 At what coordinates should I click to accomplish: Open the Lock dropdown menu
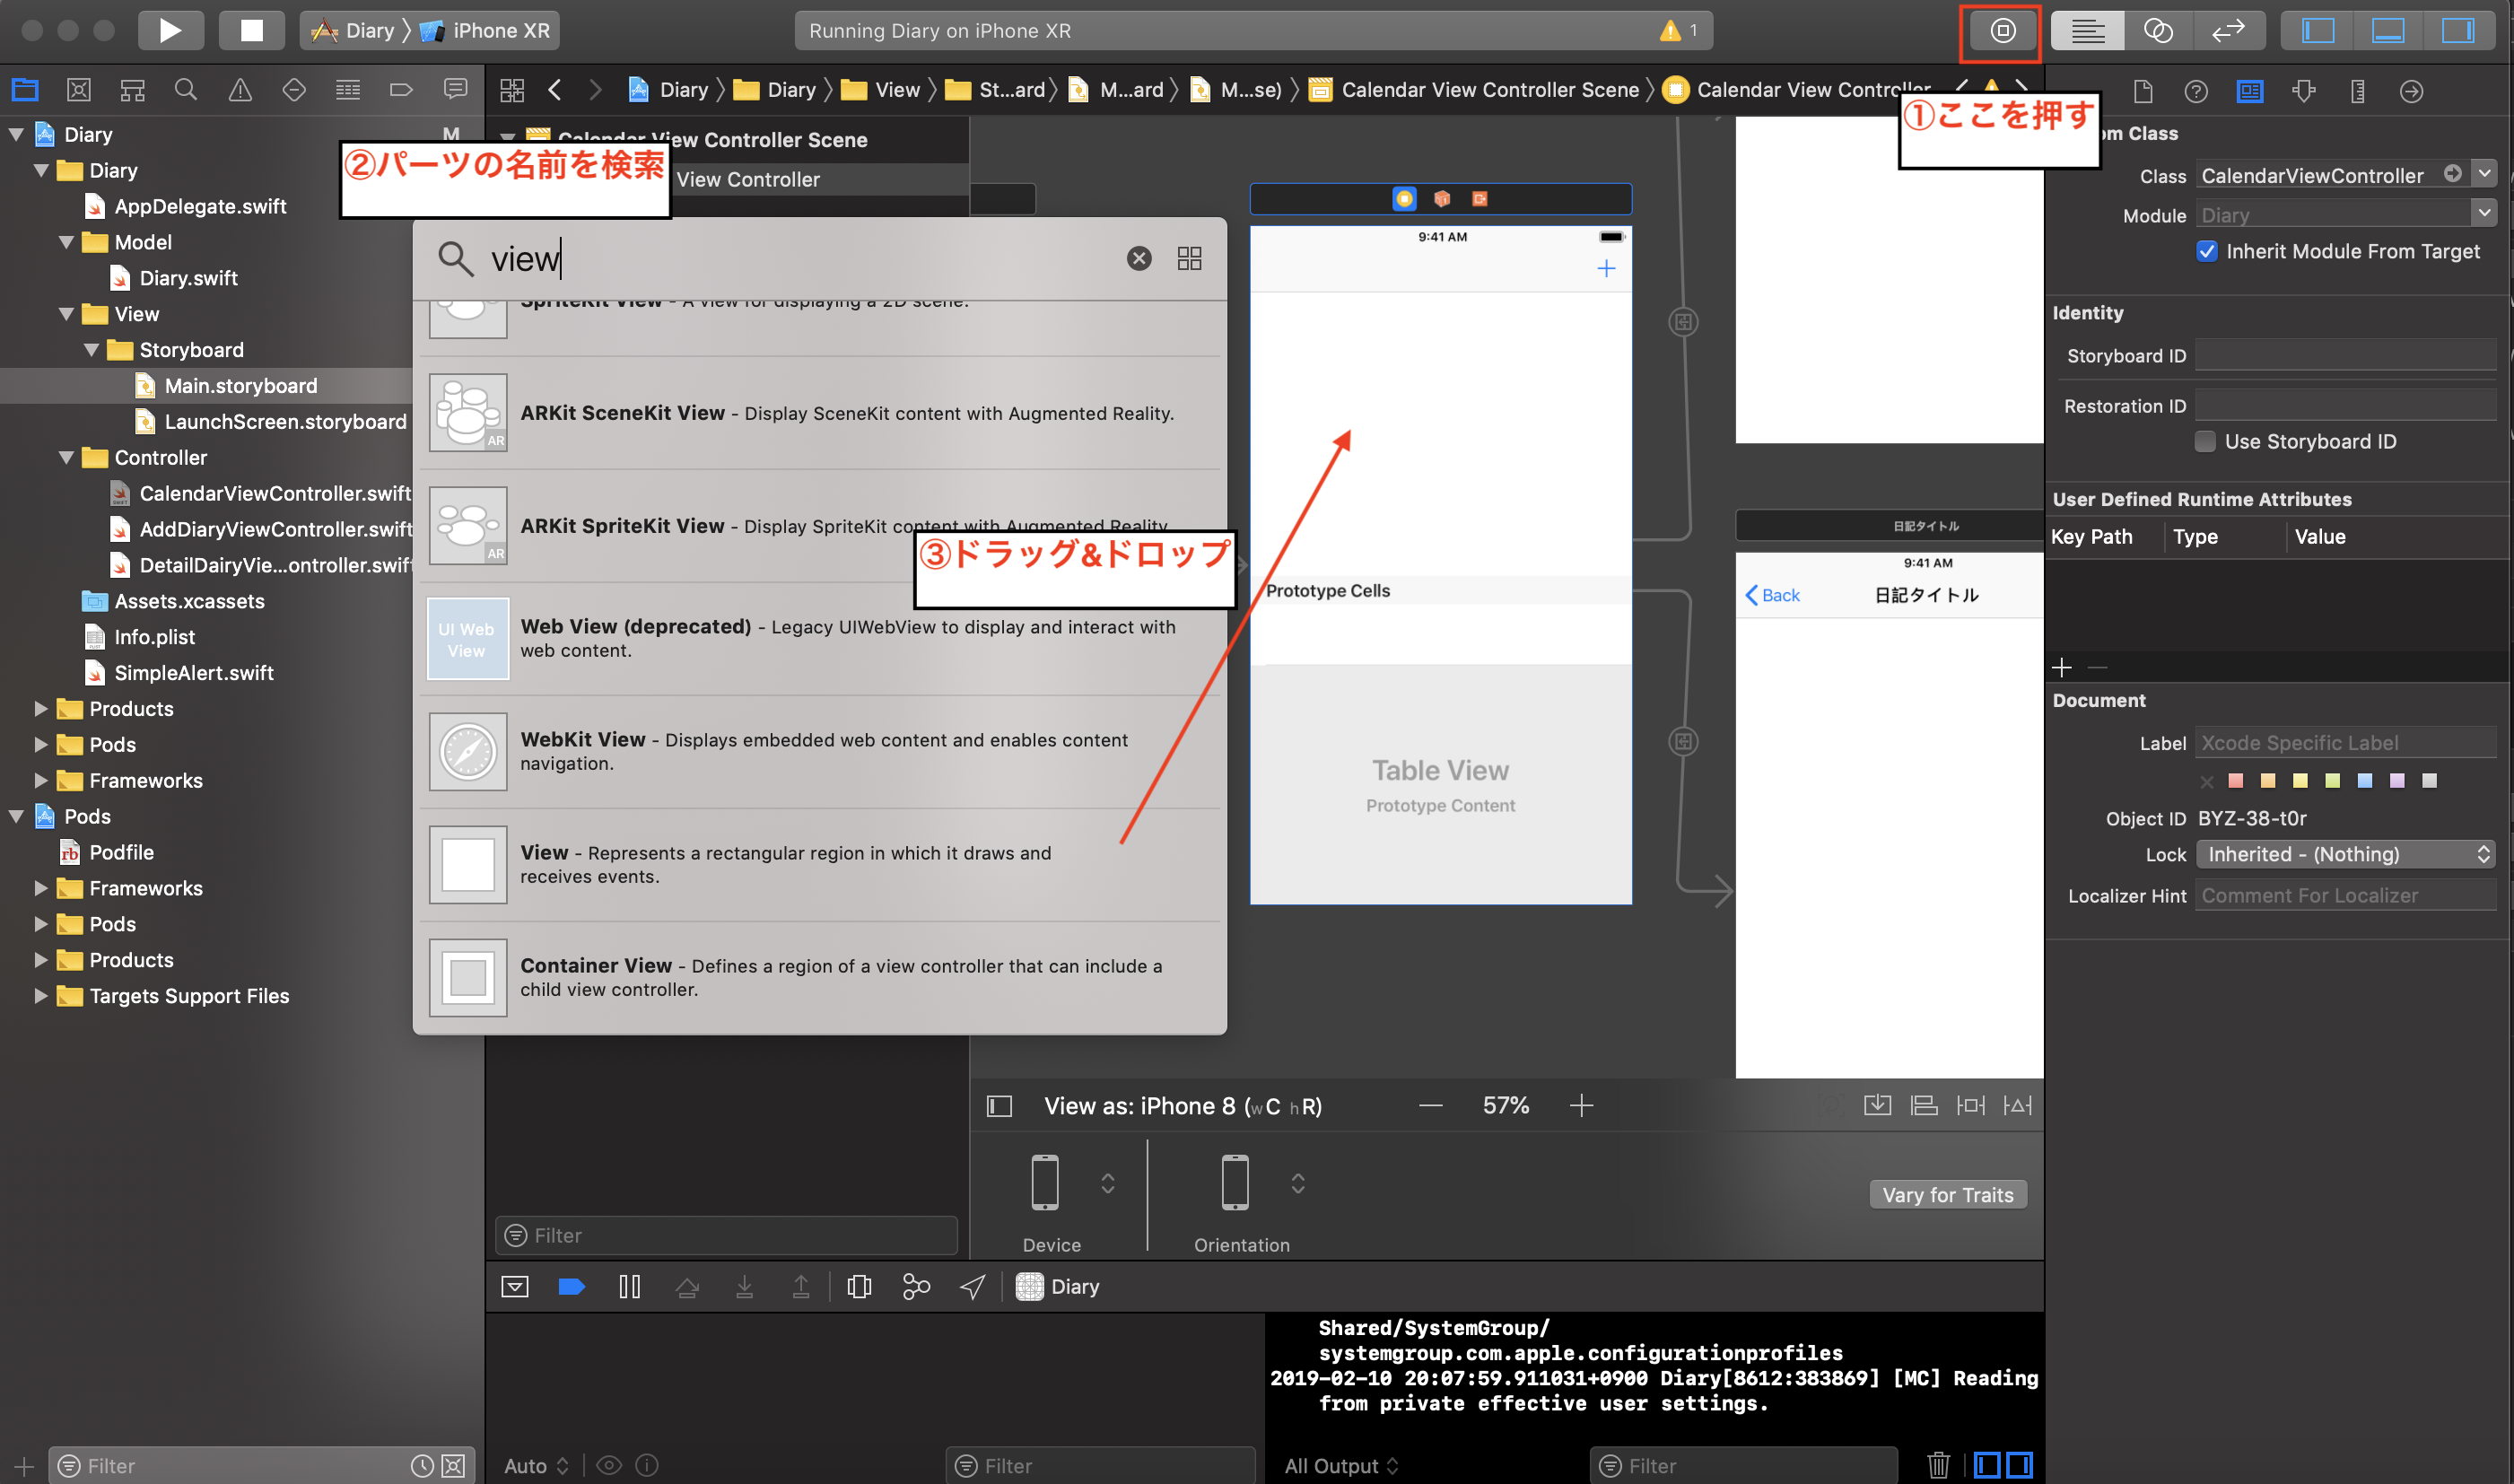(2345, 854)
